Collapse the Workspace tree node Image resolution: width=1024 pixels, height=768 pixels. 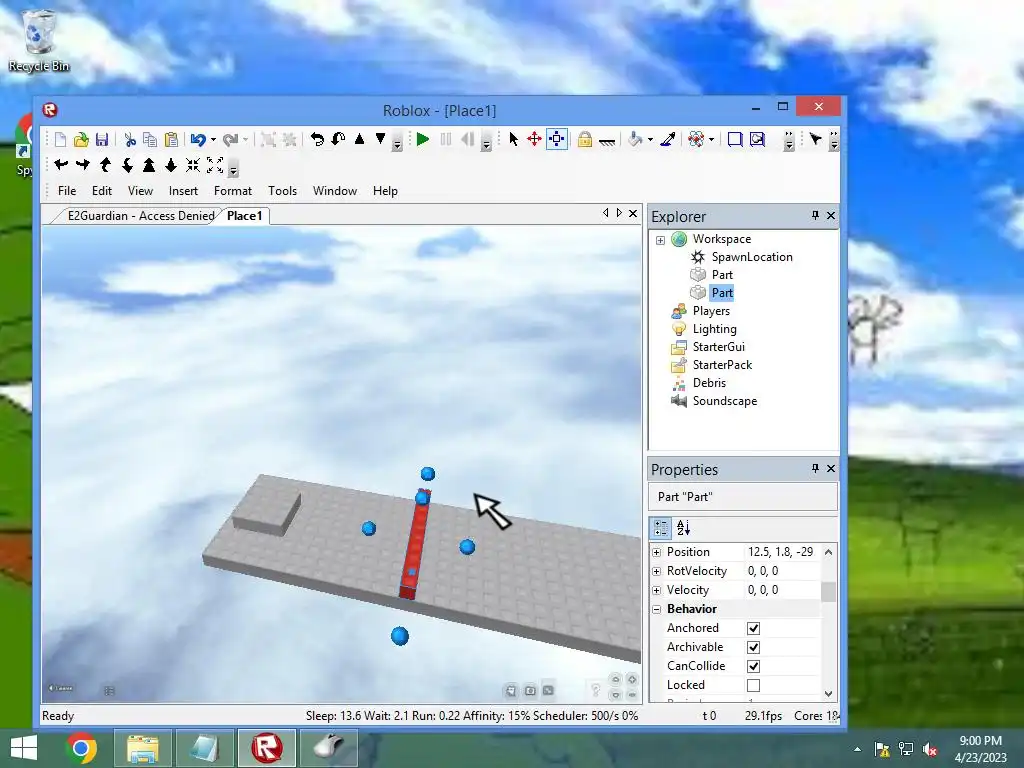pyautogui.click(x=660, y=240)
